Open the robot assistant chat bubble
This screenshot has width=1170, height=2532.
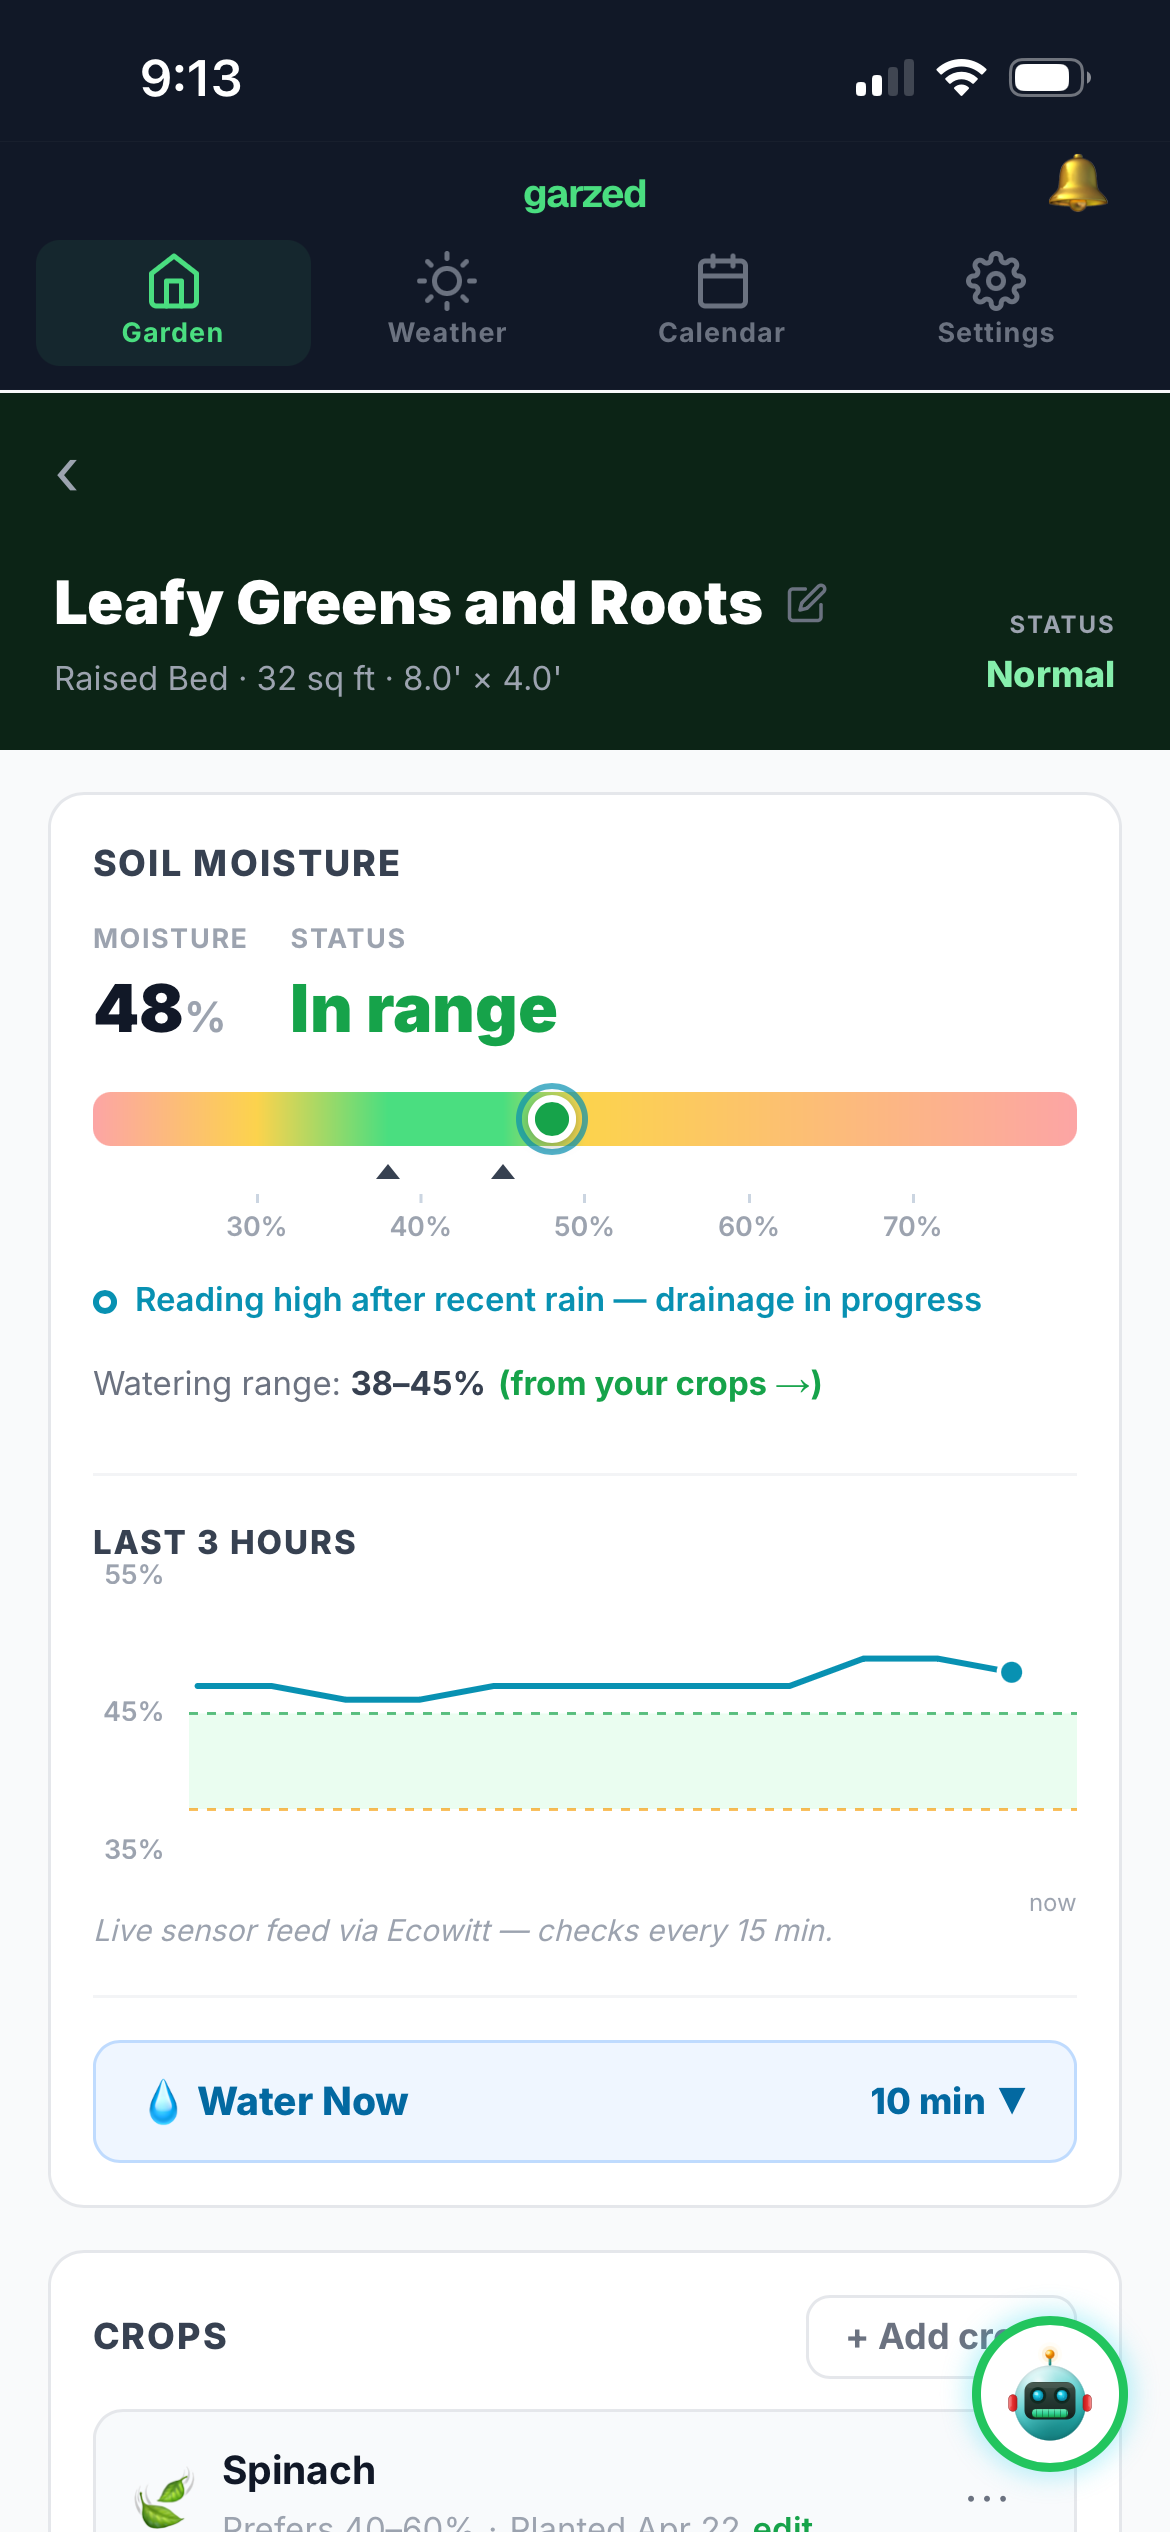[1049, 2393]
